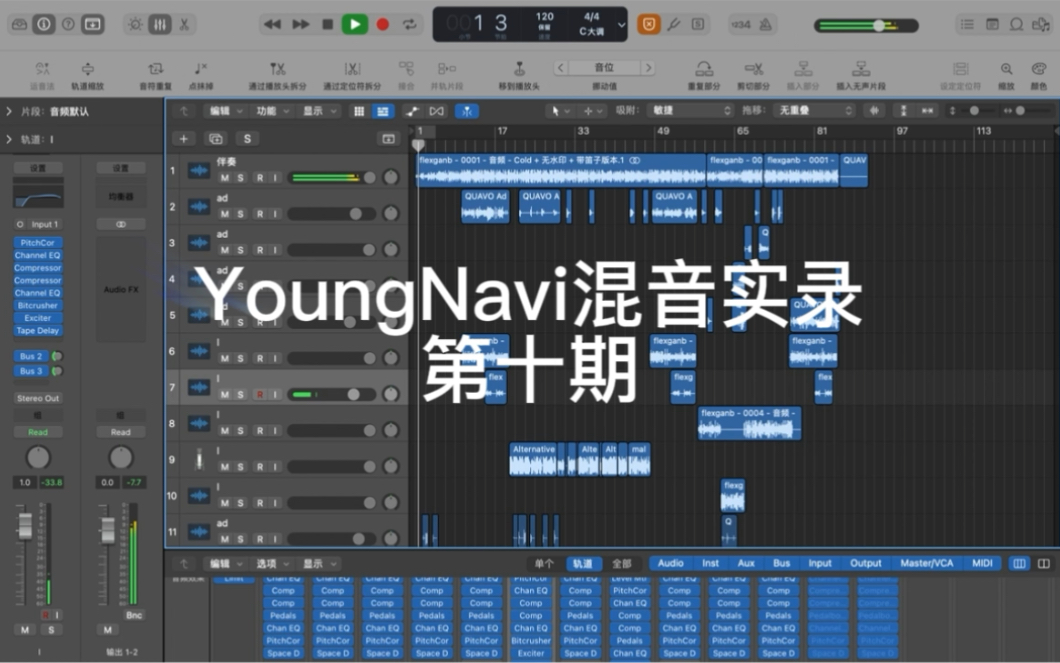1060x663 pixels.
Task: Click the Bus 2 send slot
Action: click(31, 356)
